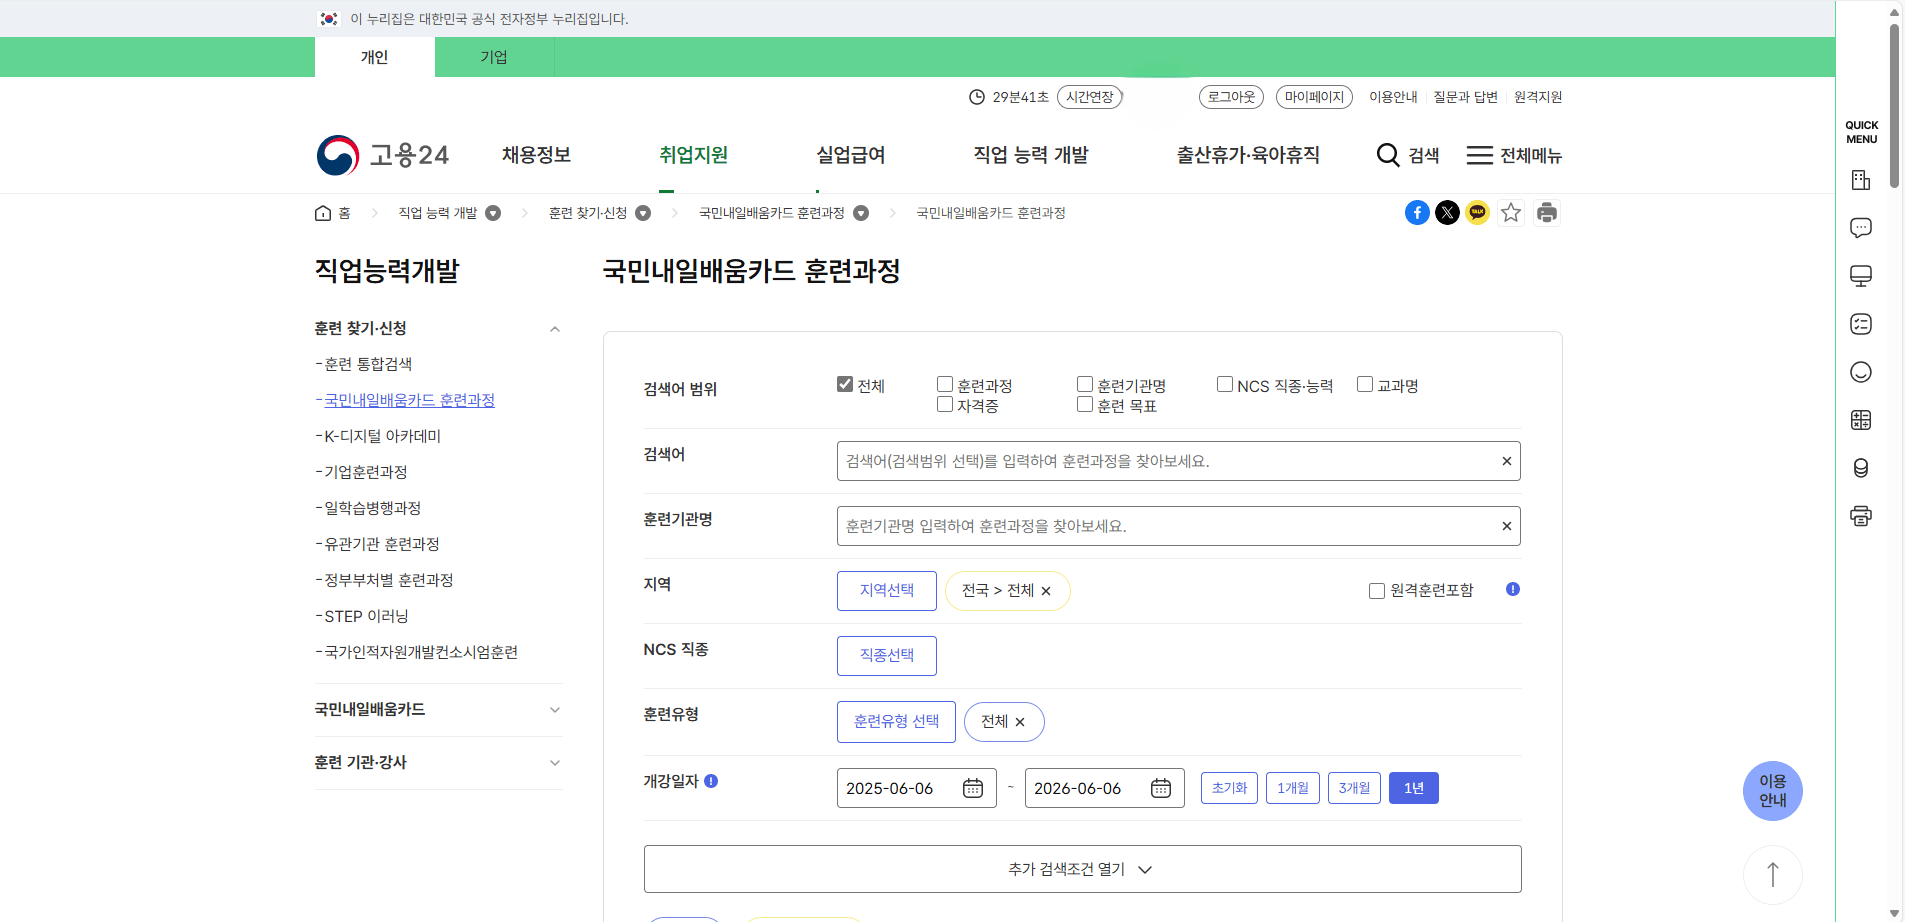Open the 실업급여 menu
Image resolution: width=1905 pixels, height=922 pixels.
coord(849,155)
